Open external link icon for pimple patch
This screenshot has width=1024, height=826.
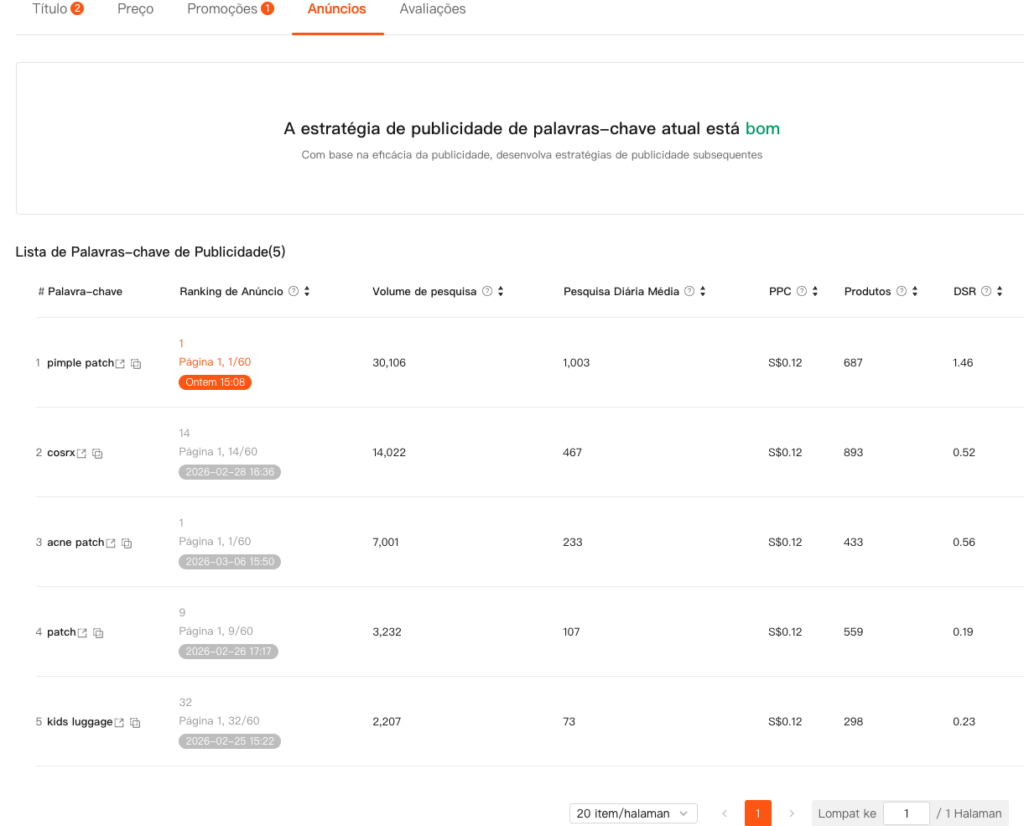pyautogui.click(x=120, y=363)
